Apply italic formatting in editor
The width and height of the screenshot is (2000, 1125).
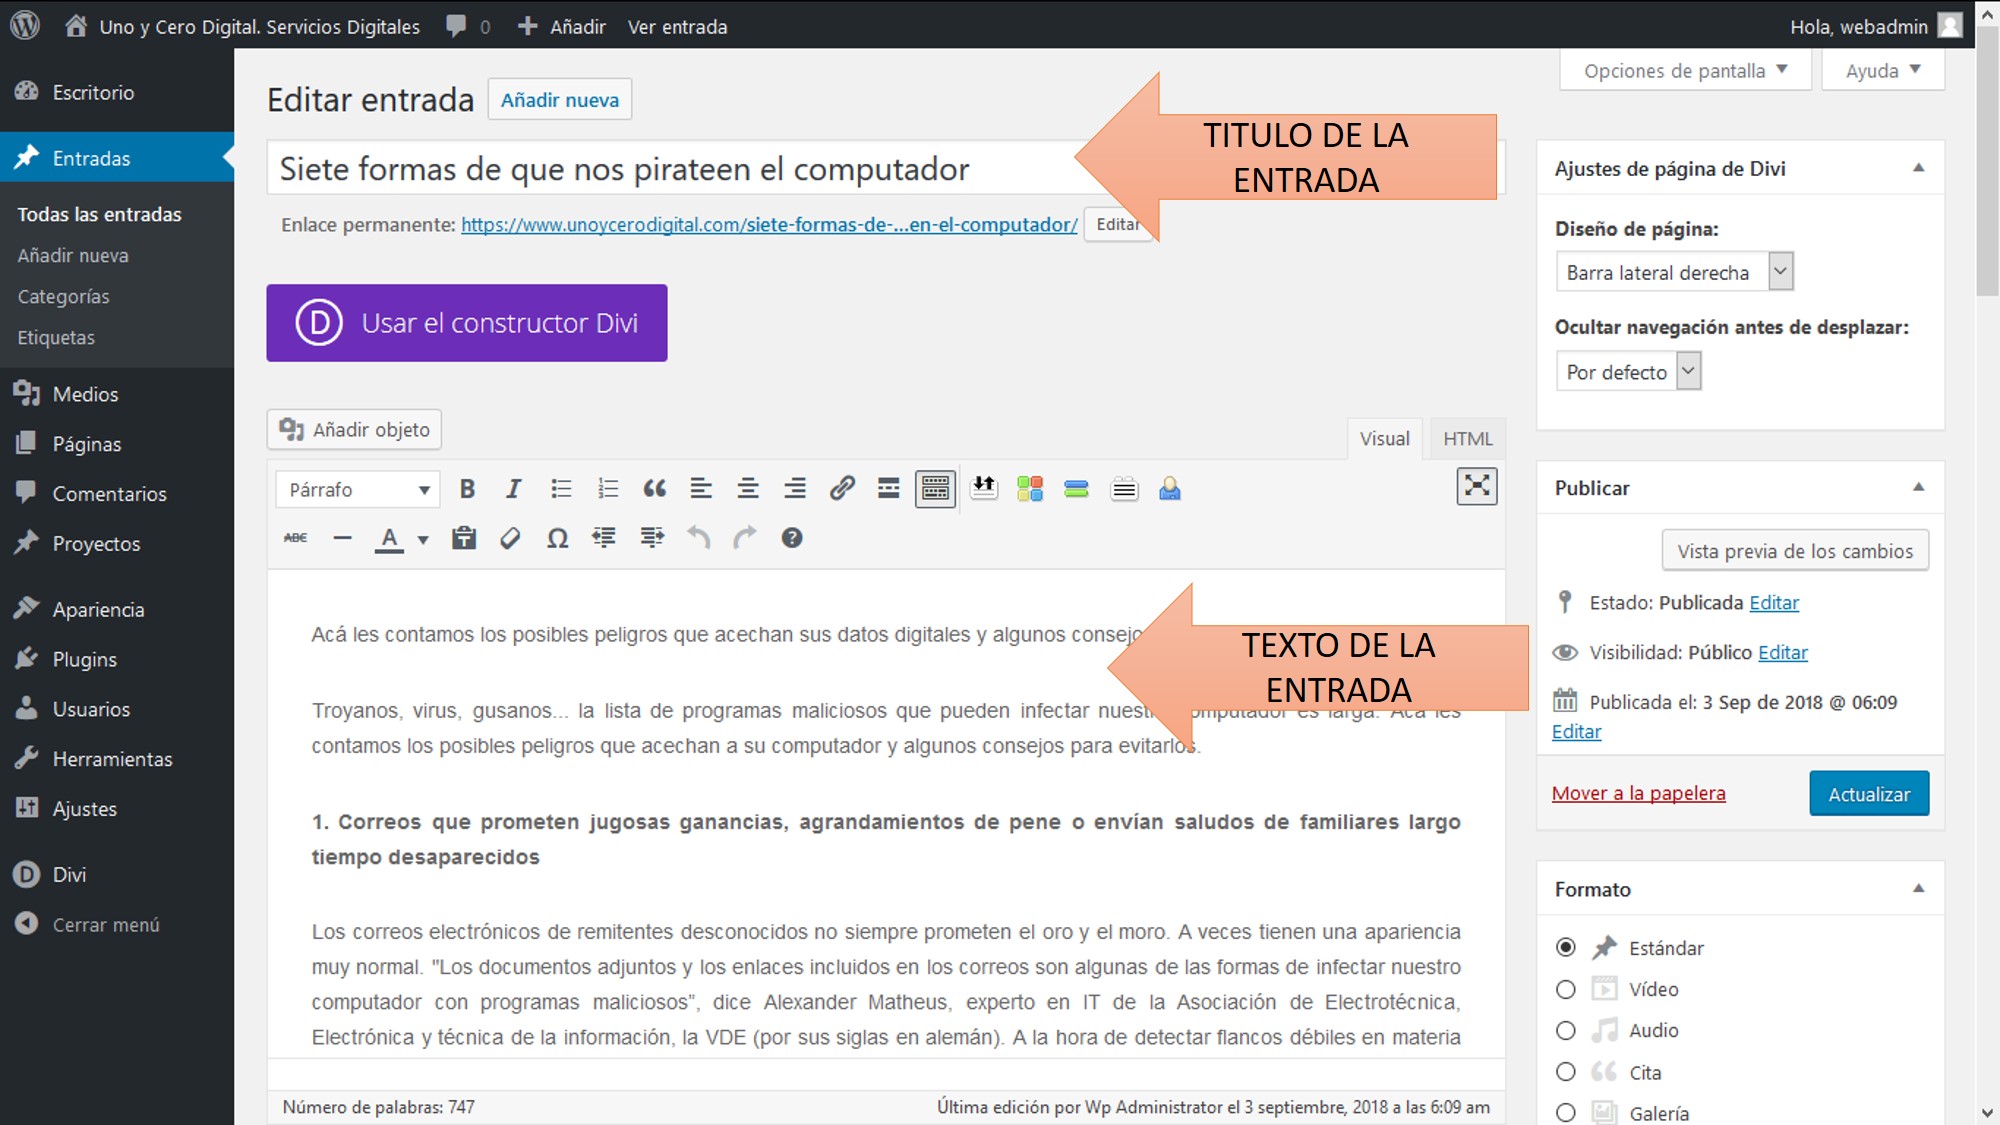coord(513,489)
